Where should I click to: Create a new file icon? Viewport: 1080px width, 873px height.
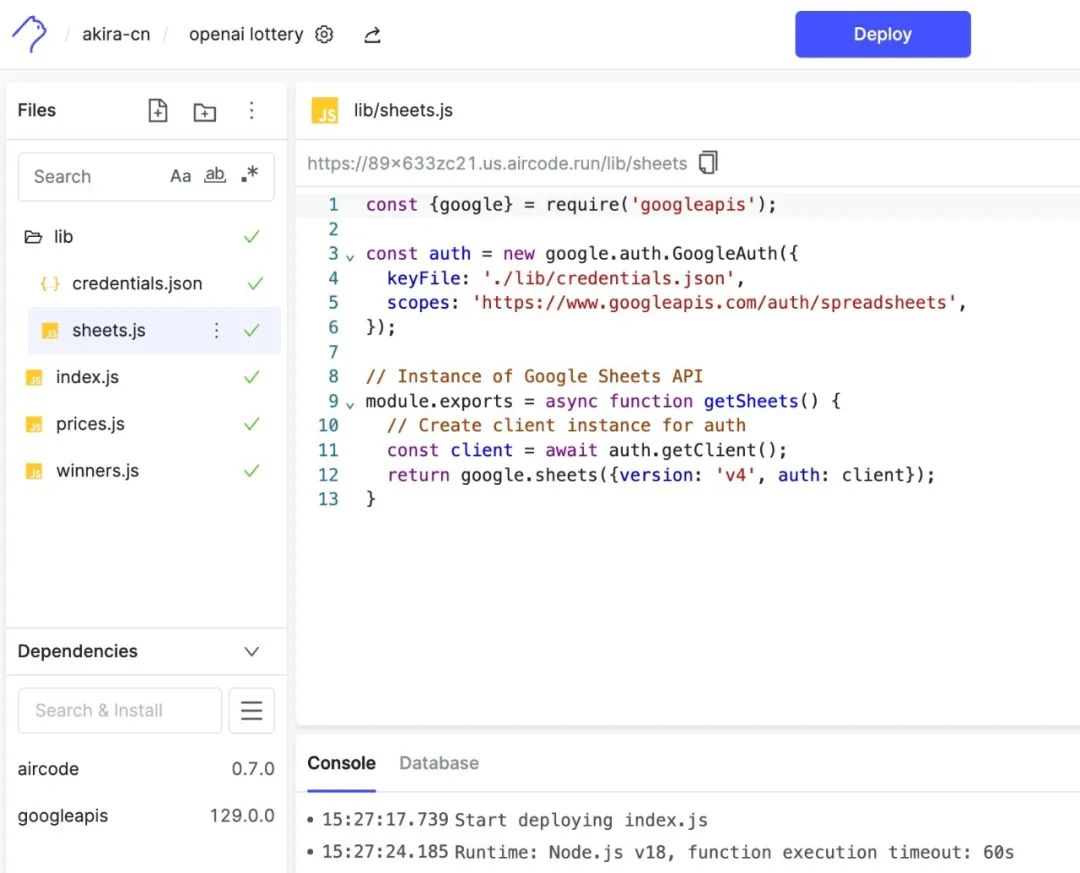point(158,110)
